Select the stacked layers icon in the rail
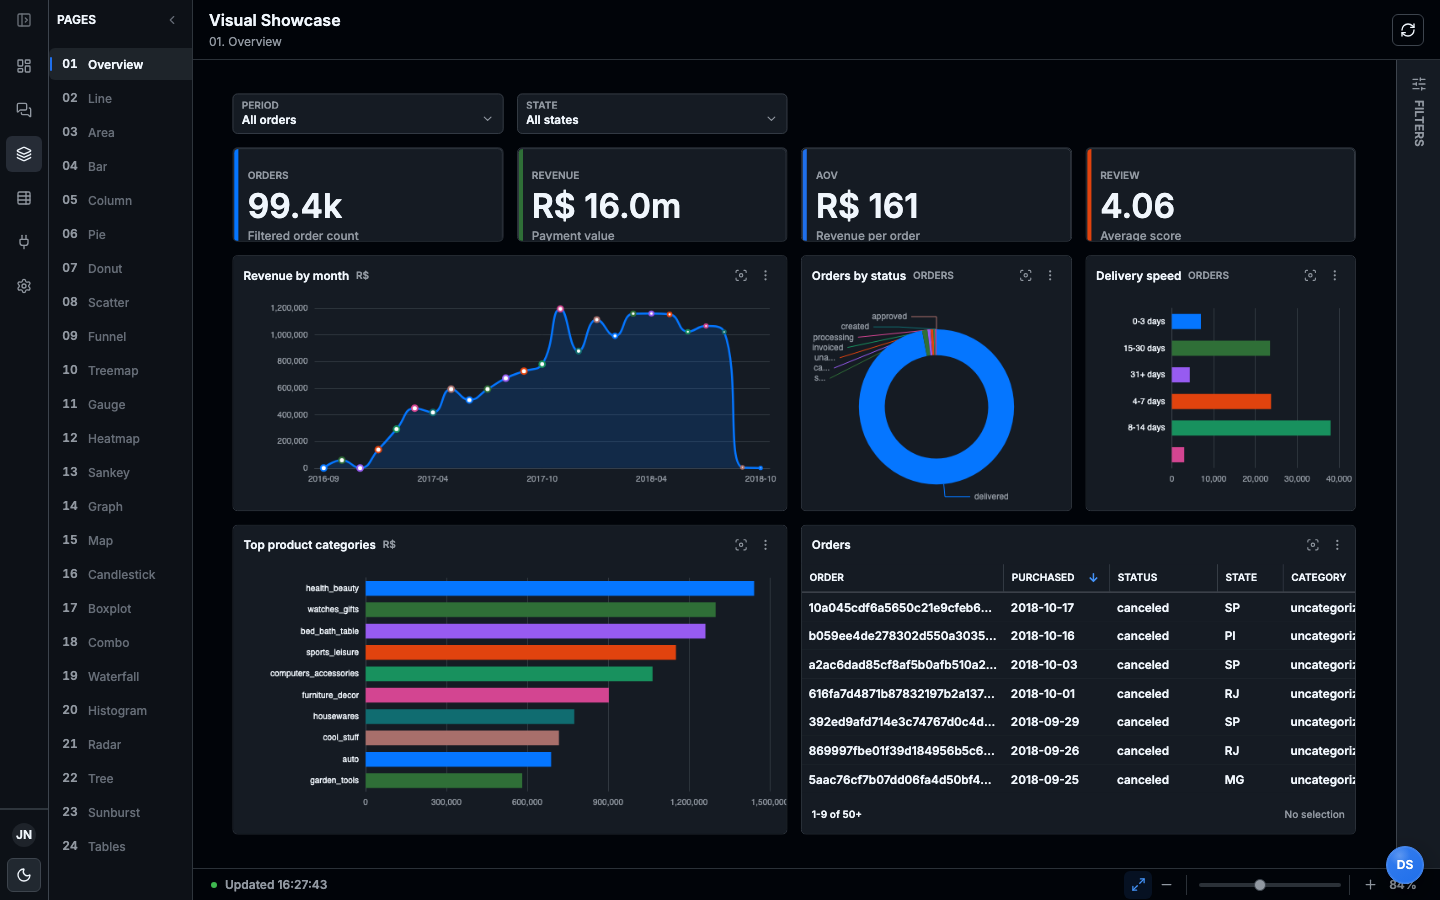The height and width of the screenshot is (900, 1440). (x=24, y=154)
